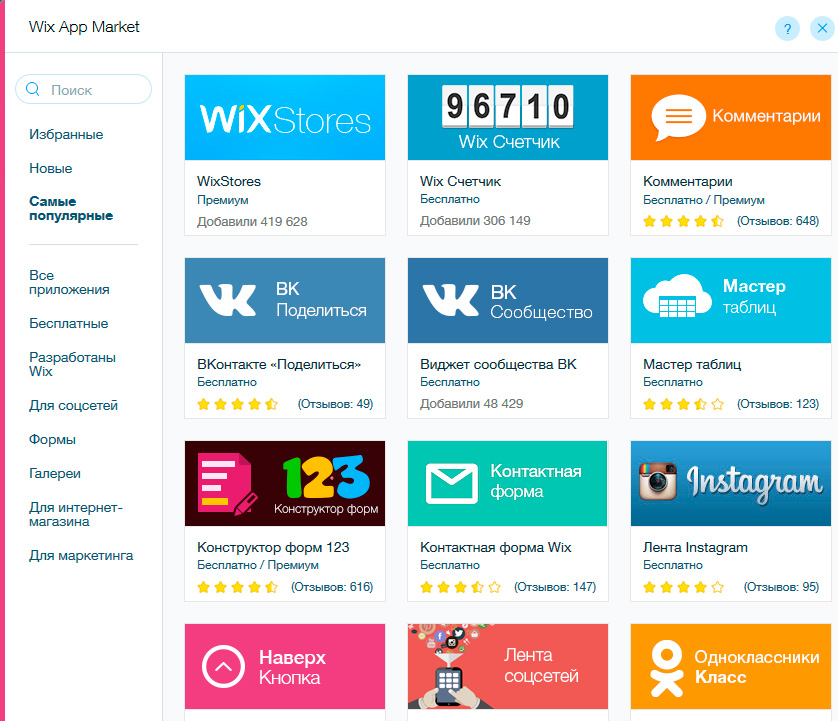Open the Галереи category
The height and width of the screenshot is (721, 838).
[x=55, y=473]
